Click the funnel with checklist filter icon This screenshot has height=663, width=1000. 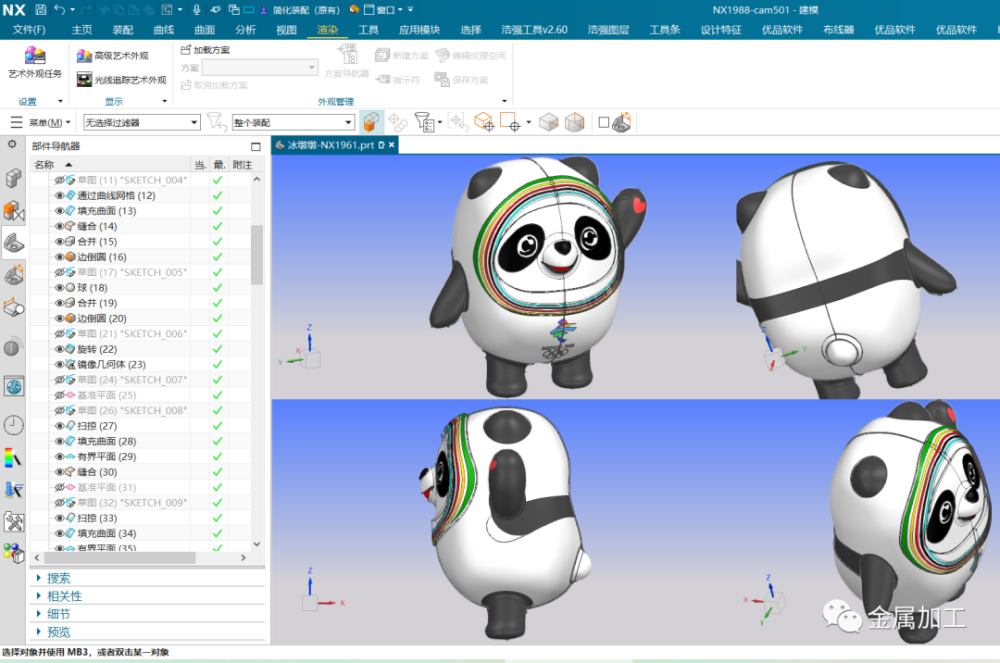pyautogui.click(x=424, y=122)
